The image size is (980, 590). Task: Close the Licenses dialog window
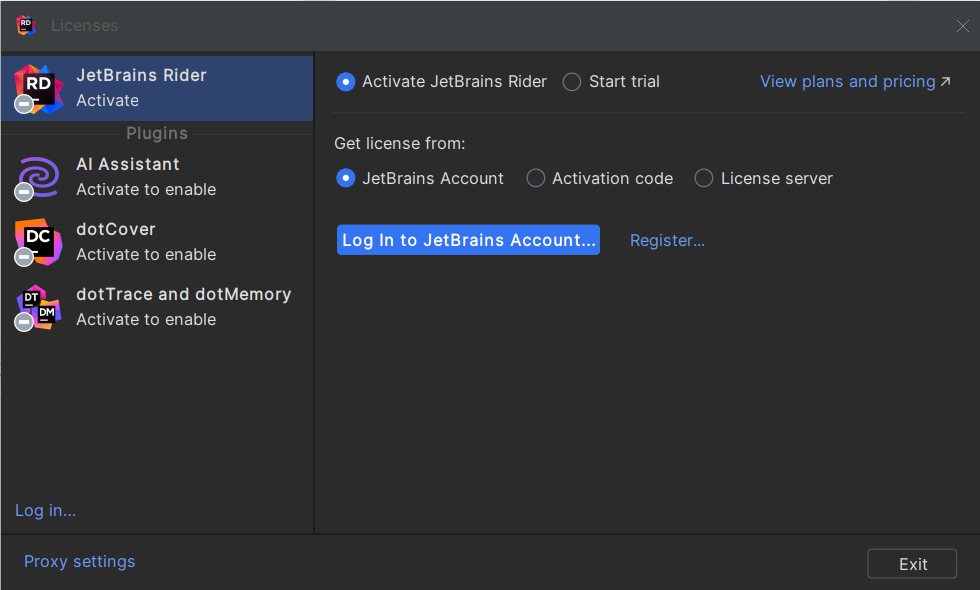(x=962, y=26)
